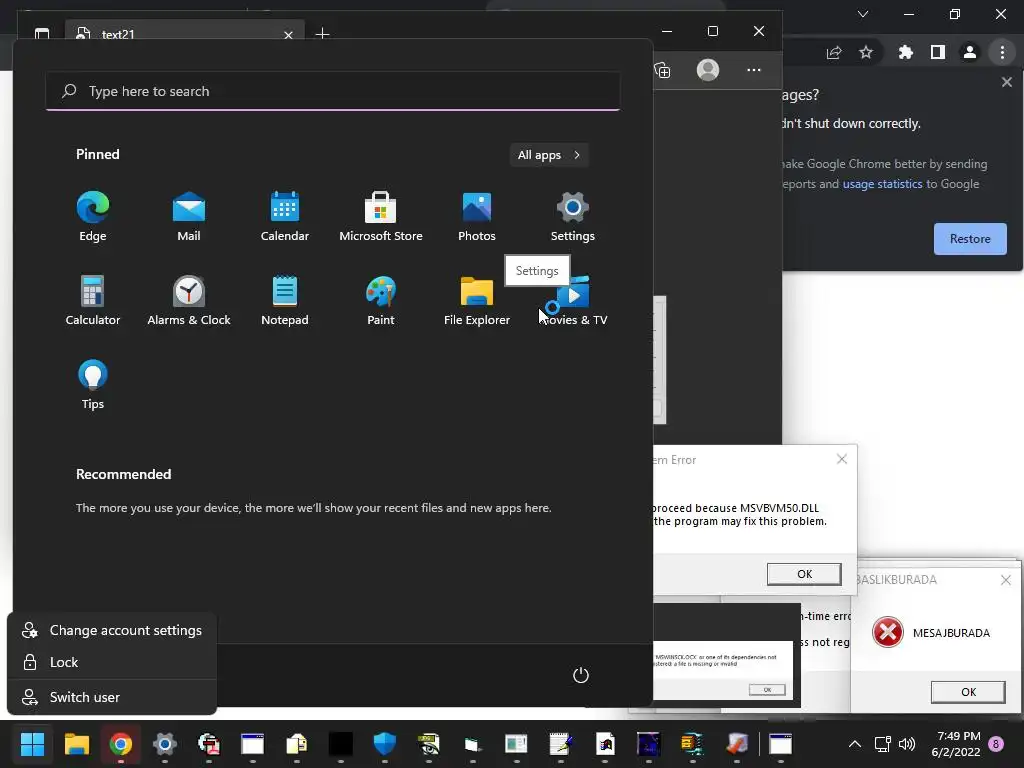This screenshot has height=768, width=1024.
Task: Click the Windows Start button on taskbar
Action: coord(32,744)
